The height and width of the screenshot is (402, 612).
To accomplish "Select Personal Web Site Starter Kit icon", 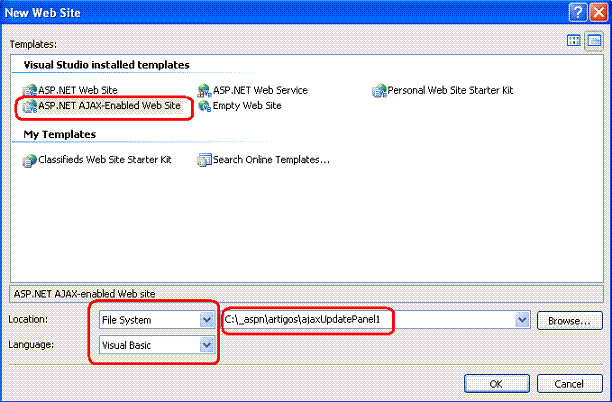I will point(379,91).
